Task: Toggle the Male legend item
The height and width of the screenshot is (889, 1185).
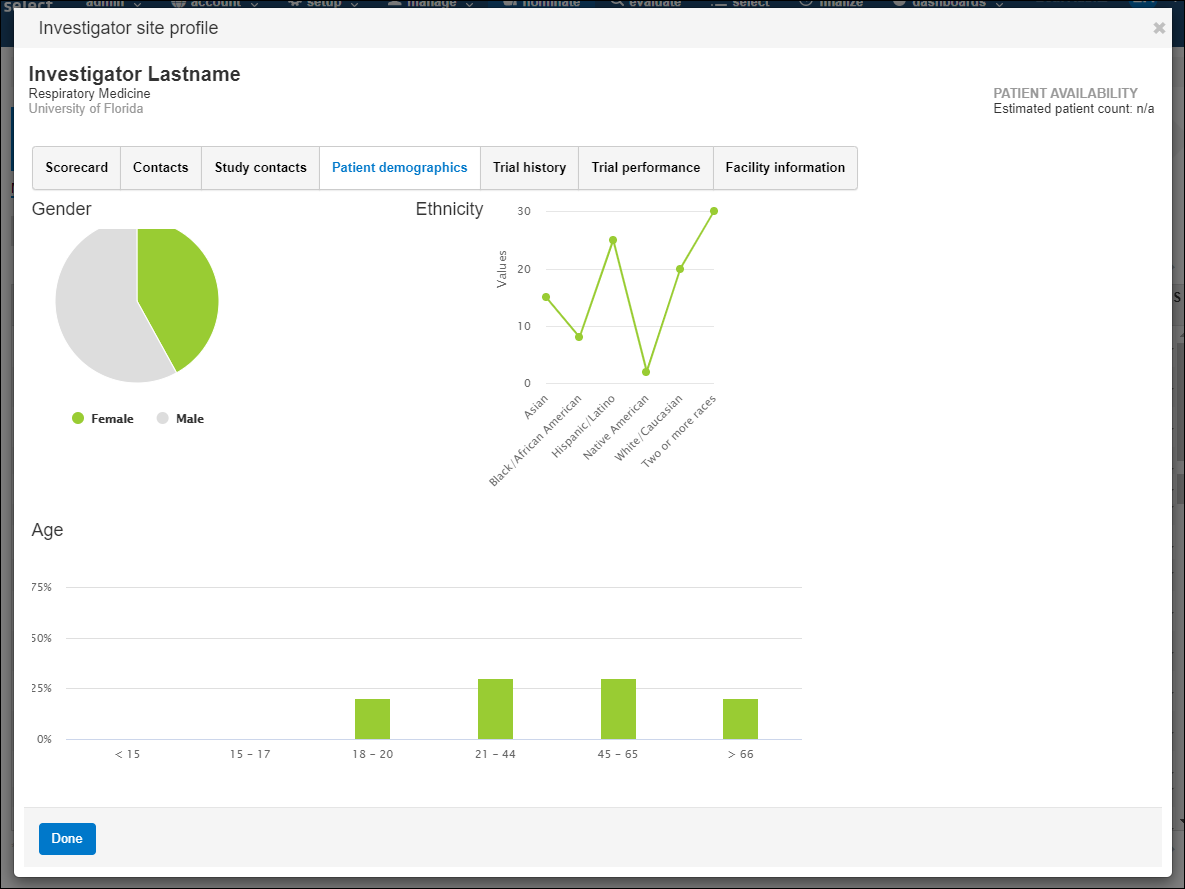Action: [181, 419]
